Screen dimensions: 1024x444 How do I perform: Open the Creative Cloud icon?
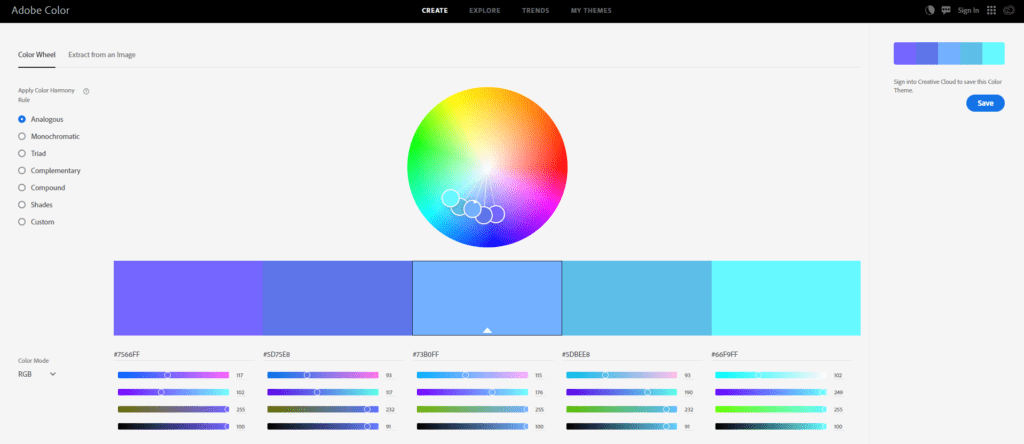[x=1008, y=10]
